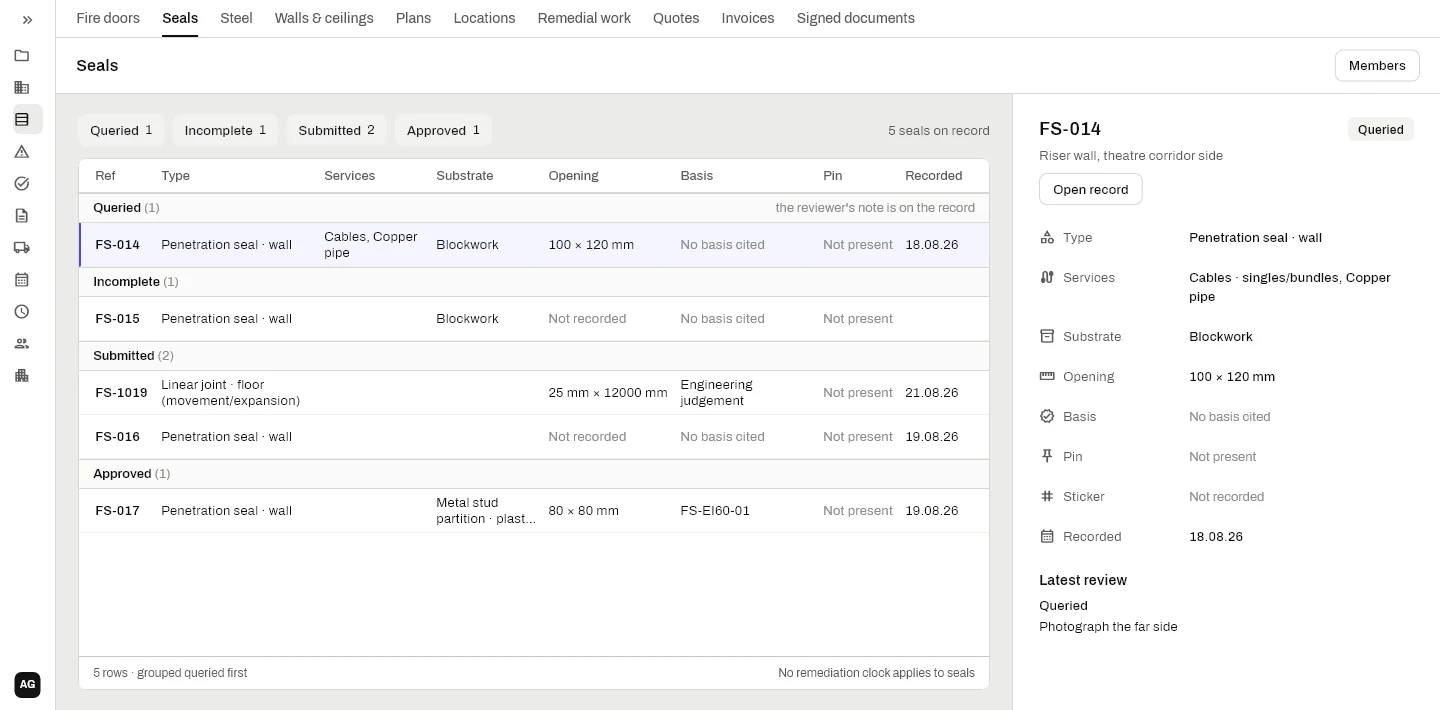Open the clock icon in sidebar
1440x710 pixels.
click(x=22, y=312)
